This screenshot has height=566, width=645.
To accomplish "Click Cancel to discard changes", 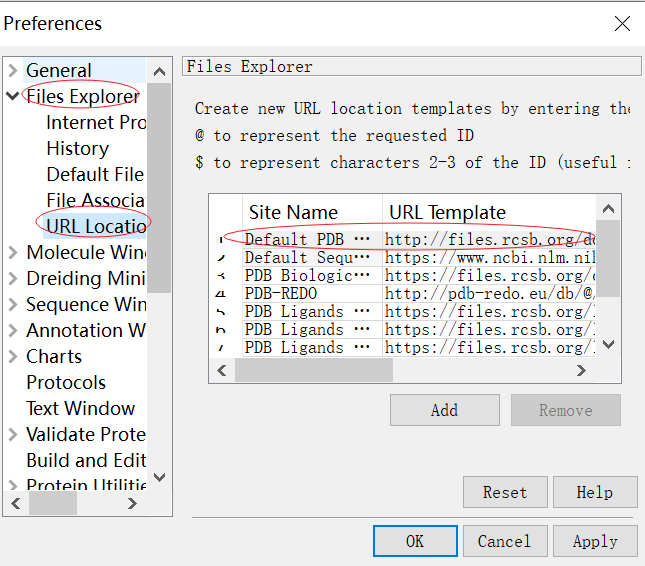I will [x=504, y=541].
